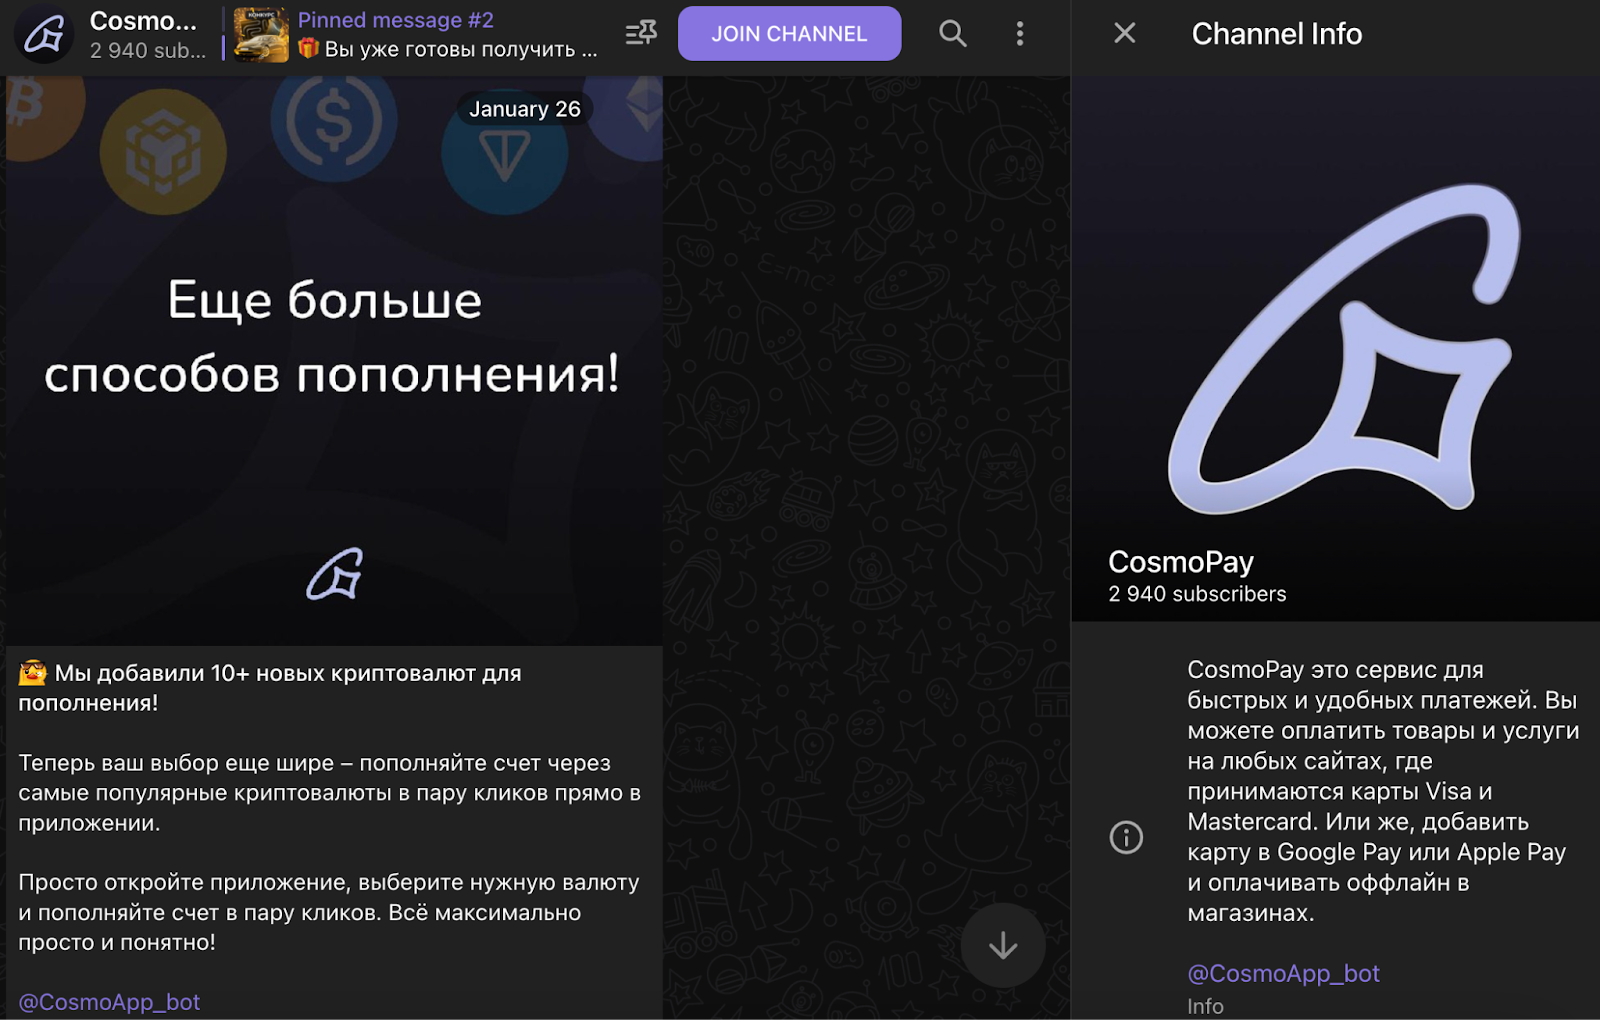The width and height of the screenshot is (1600, 1020).
Task: Open the large CosmoPay profile picture
Action: click(x=1336, y=348)
